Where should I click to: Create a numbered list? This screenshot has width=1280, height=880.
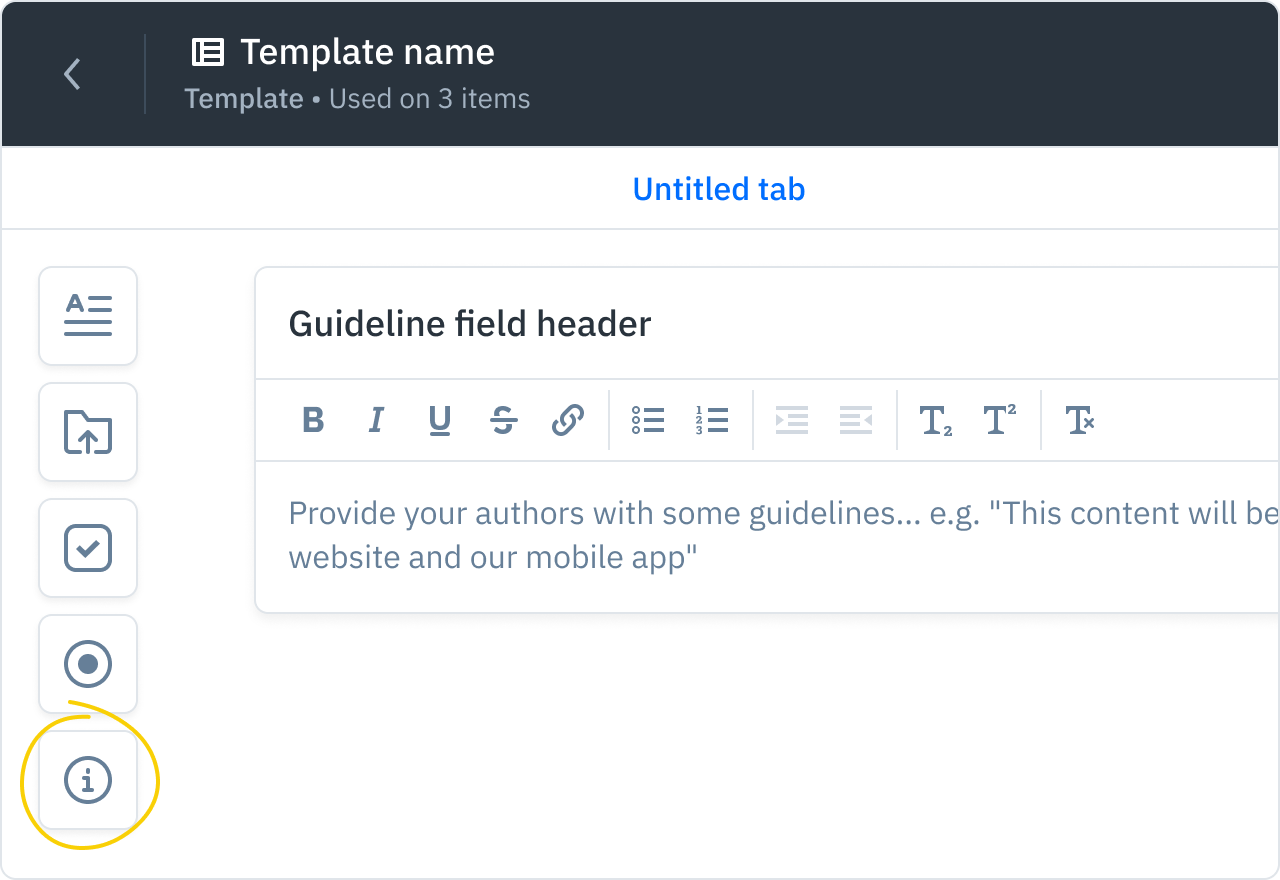tap(713, 420)
